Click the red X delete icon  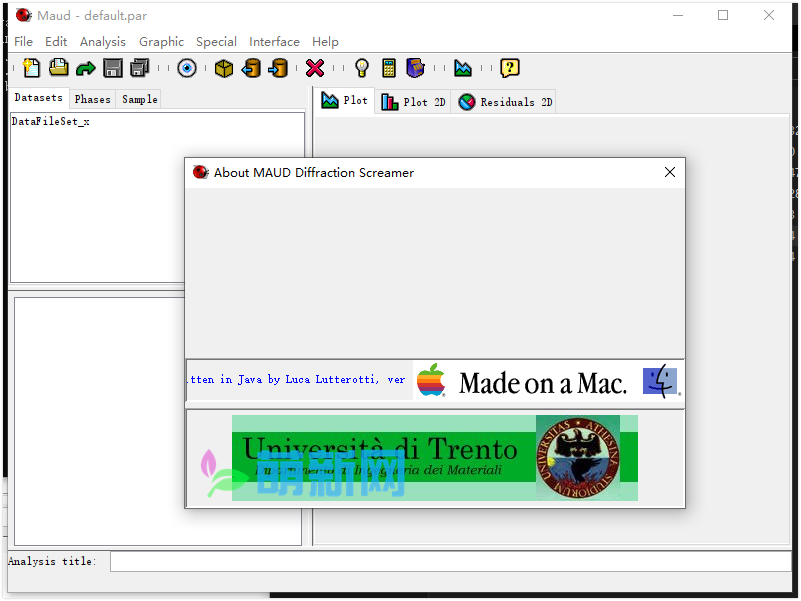315,68
